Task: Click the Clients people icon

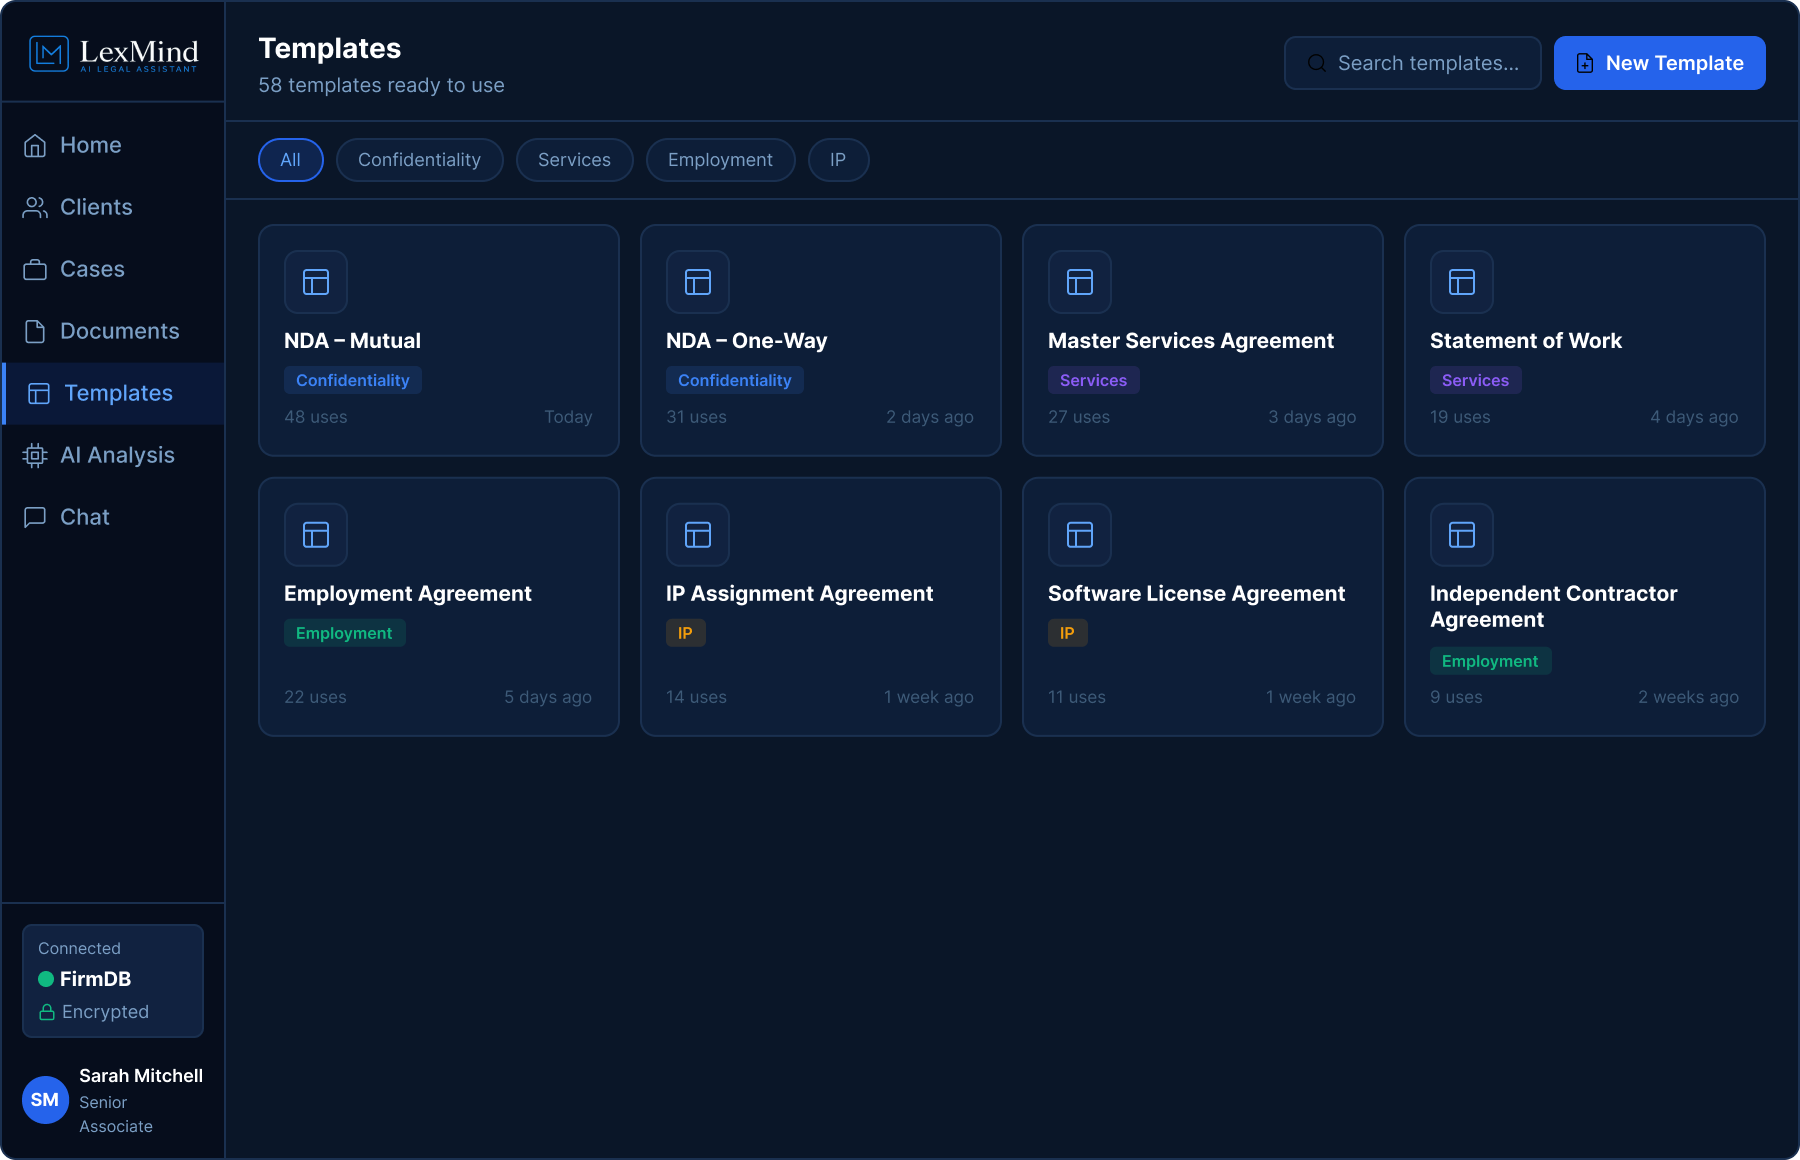Action: click(35, 207)
